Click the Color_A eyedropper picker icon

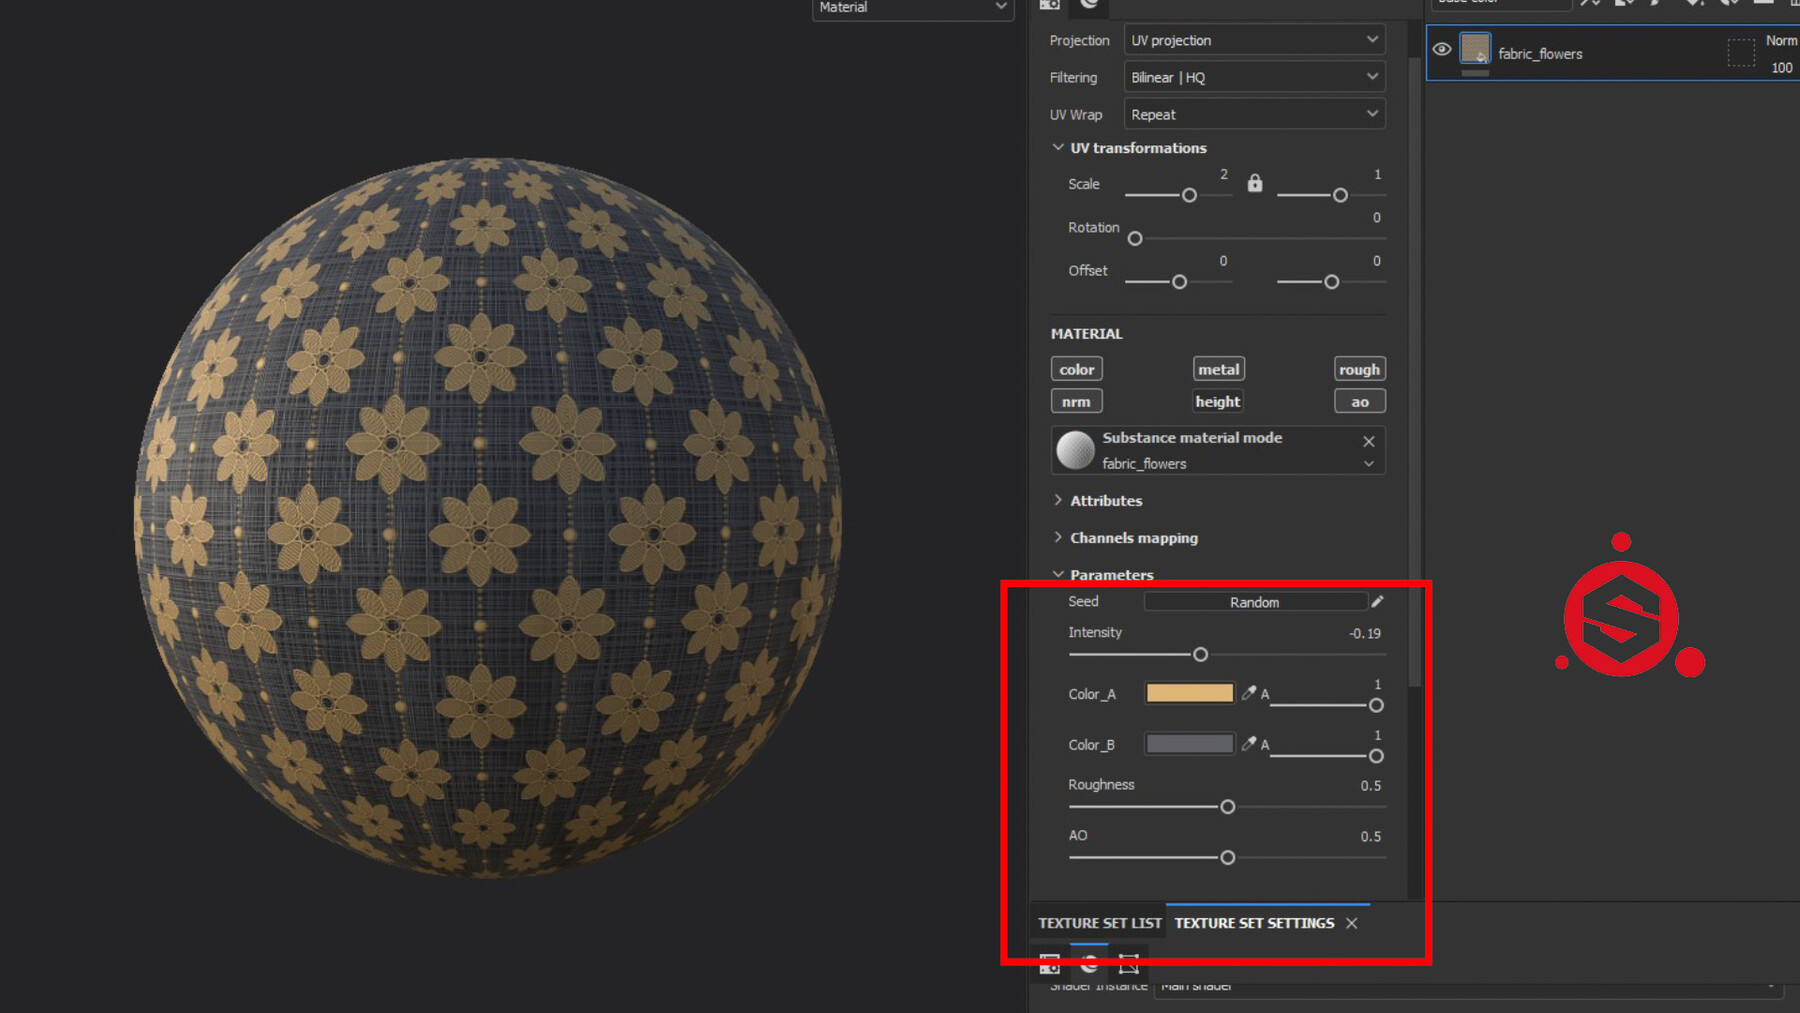[x=1247, y=692]
